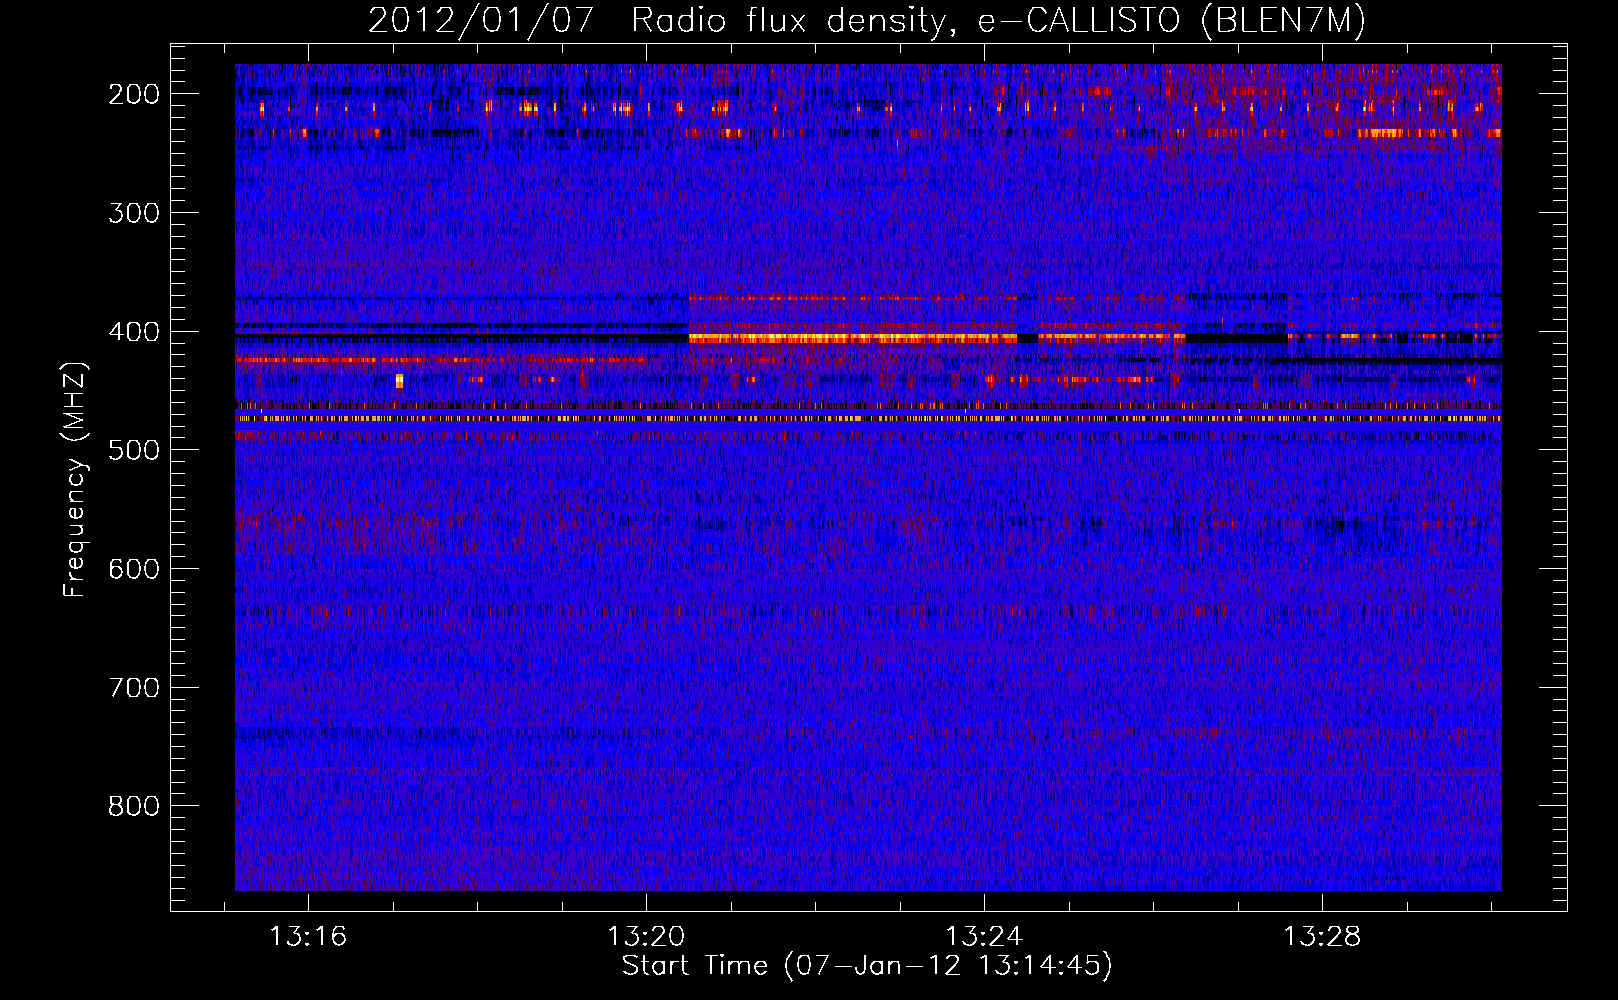The image size is (1618, 1000).
Task: Click the 500 frequency tick label
Action: (x=134, y=450)
